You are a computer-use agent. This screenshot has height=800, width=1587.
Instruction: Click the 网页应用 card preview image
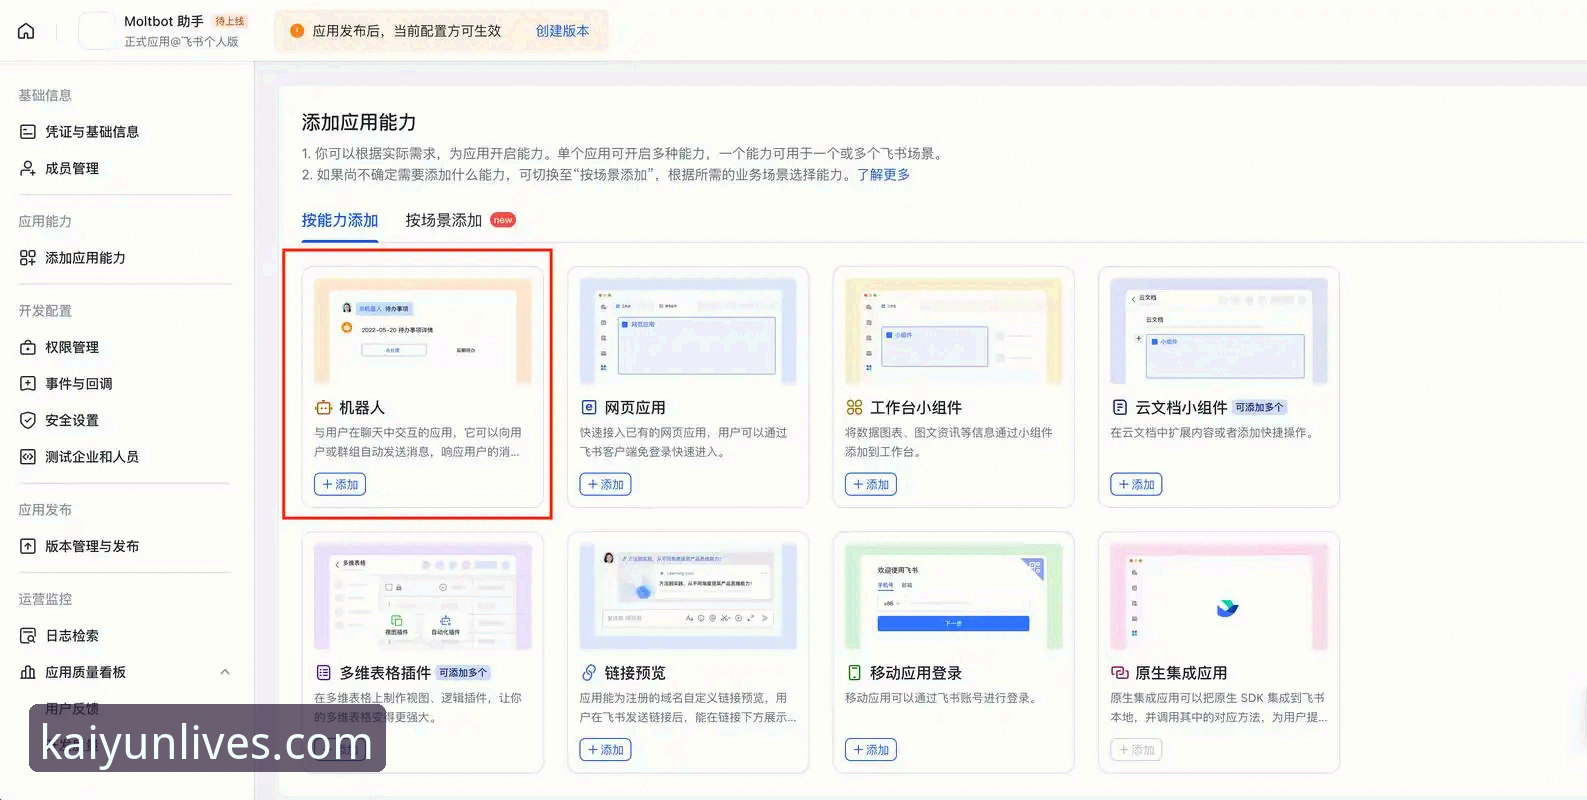tap(688, 332)
